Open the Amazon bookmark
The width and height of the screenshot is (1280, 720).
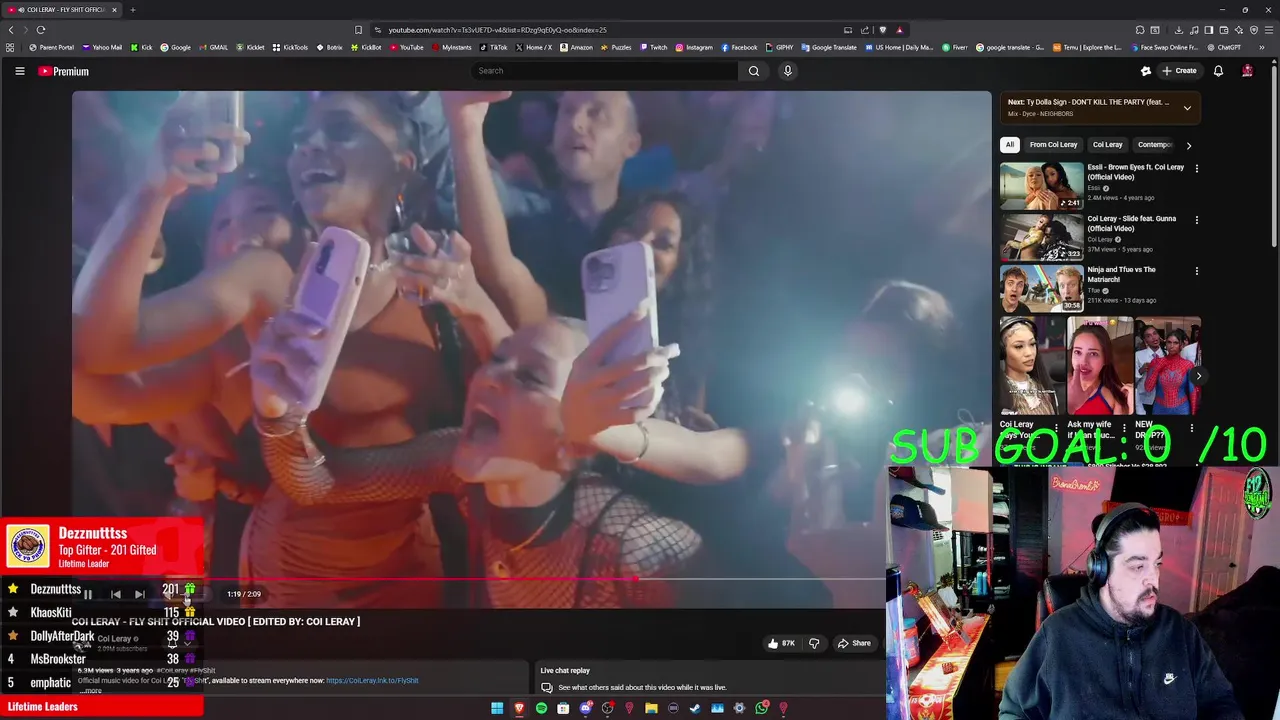pos(576,47)
